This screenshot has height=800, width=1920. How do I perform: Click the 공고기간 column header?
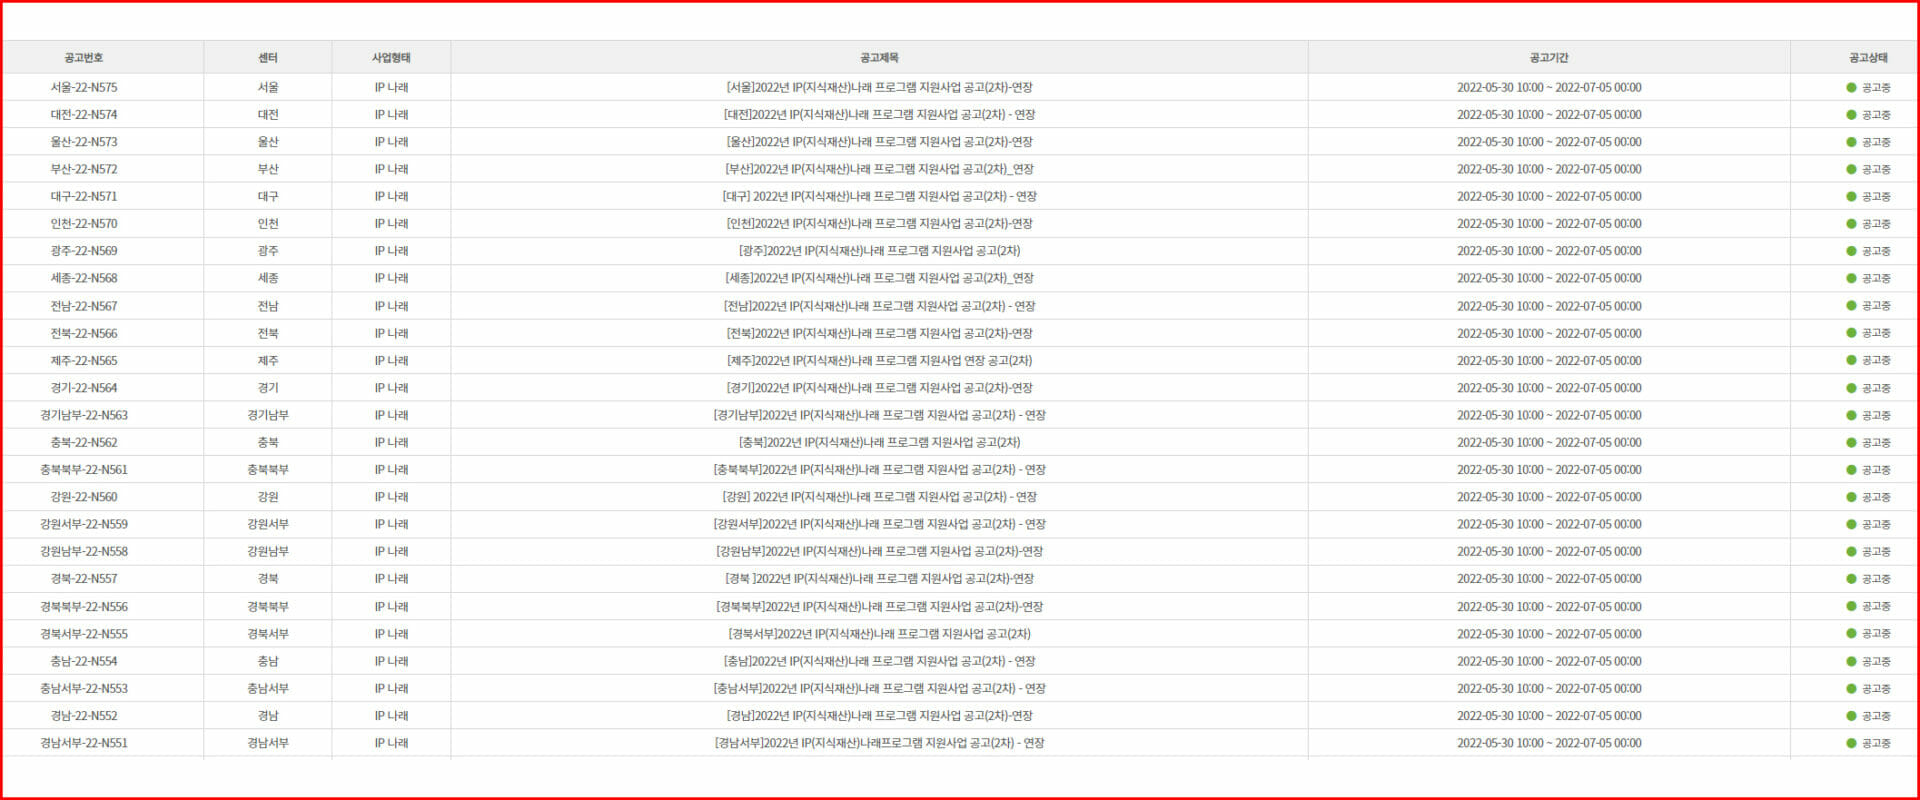(x=1548, y=58)
